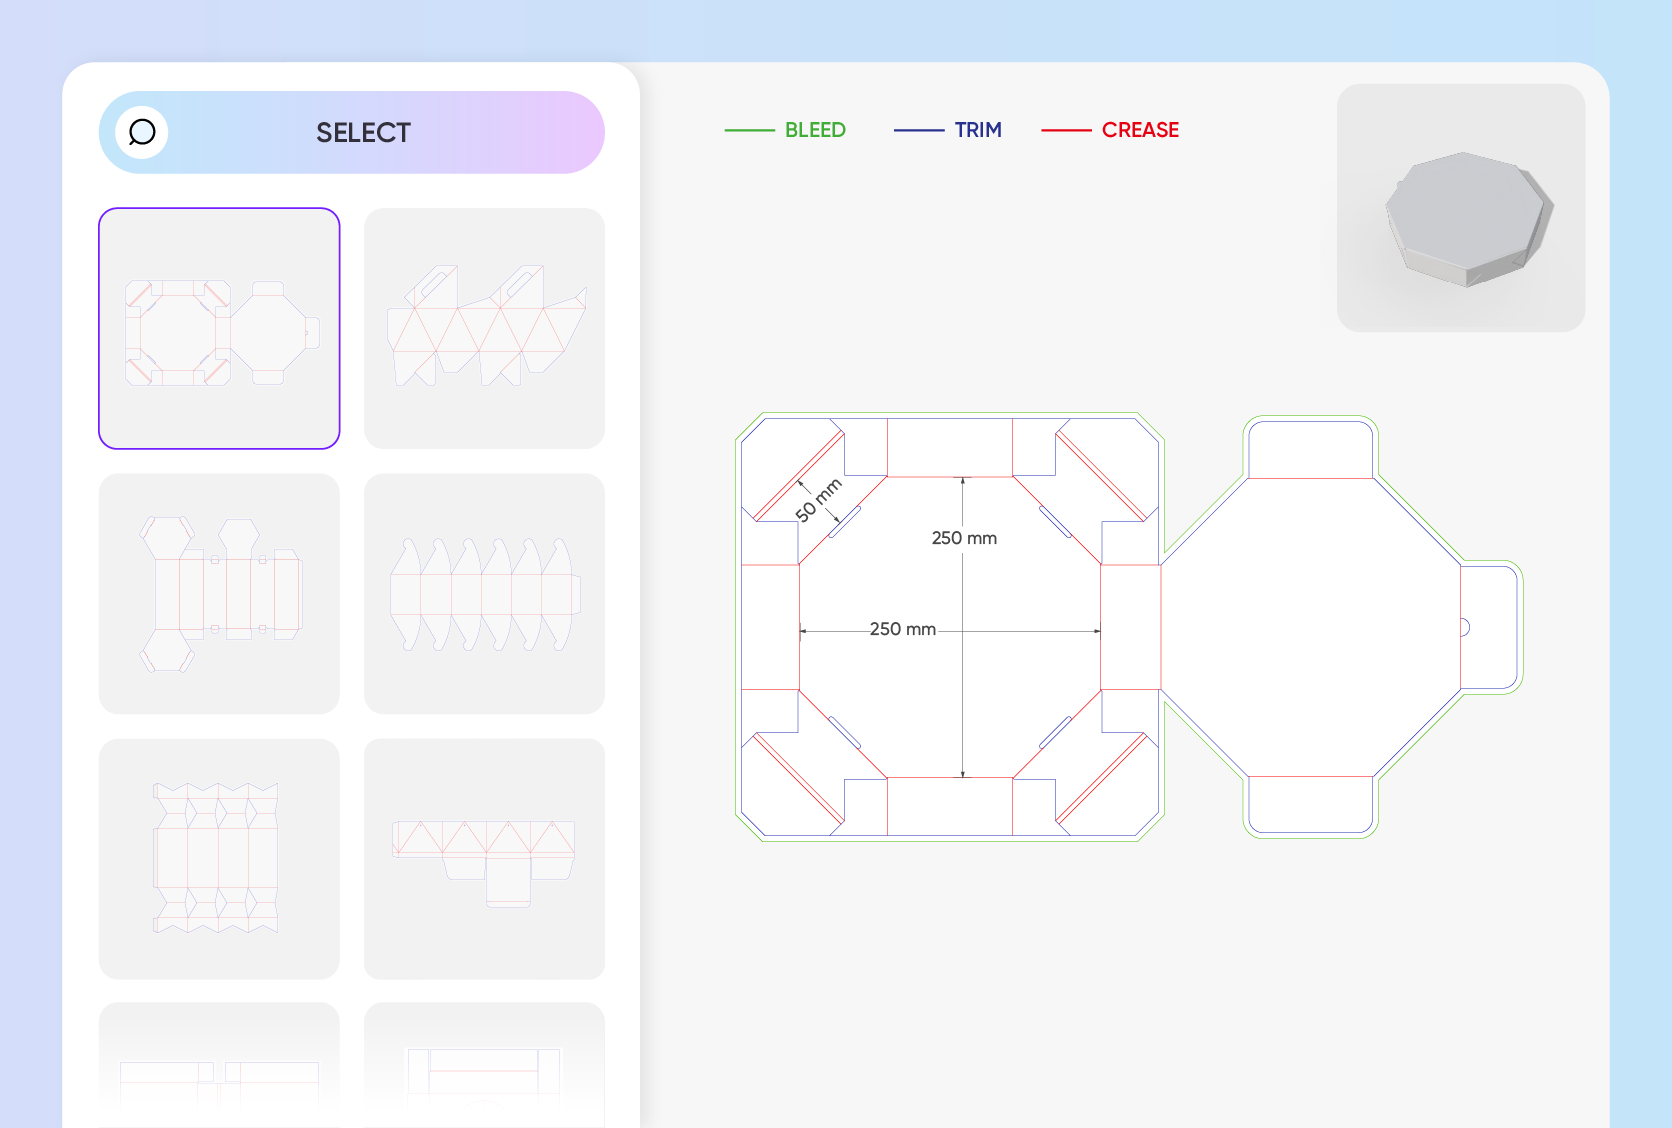Image resolution: width=1672 pixels, height=1128 pixels.
Task: Toggle the BLEED legend item
Action: [x=785, y=130]
